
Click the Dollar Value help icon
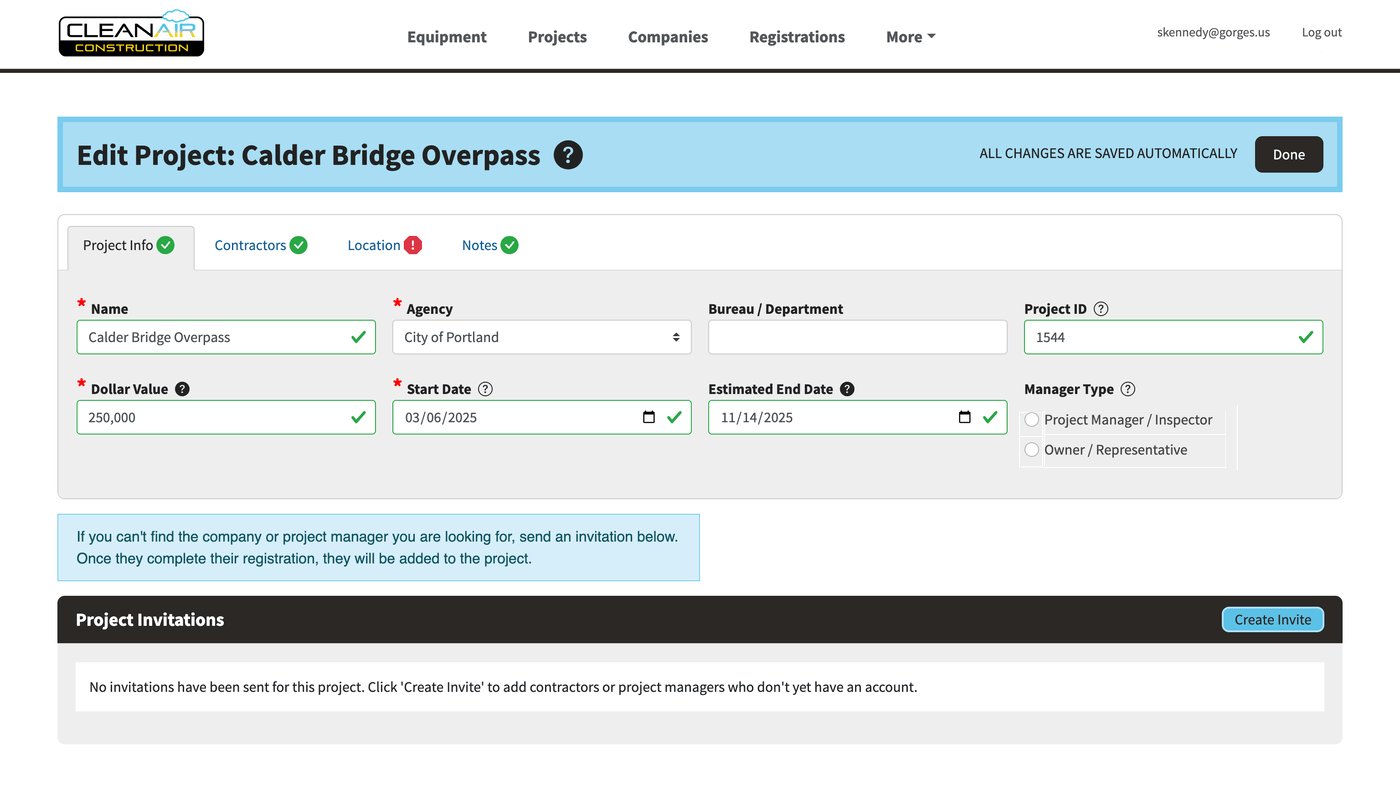[182, 389]
